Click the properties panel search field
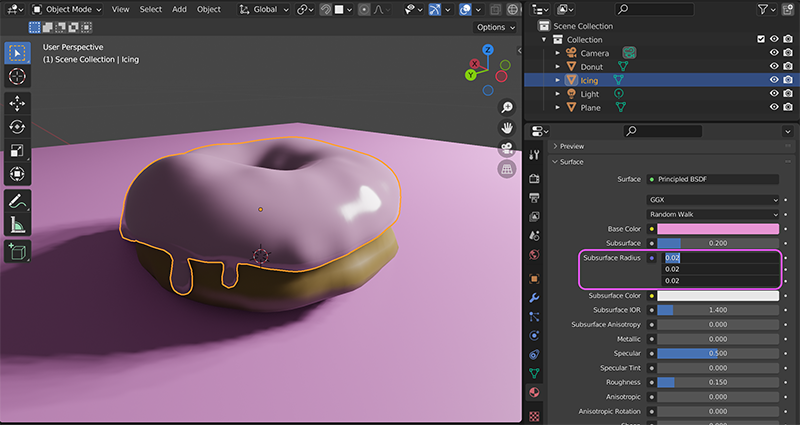 [x=662, y=131]
